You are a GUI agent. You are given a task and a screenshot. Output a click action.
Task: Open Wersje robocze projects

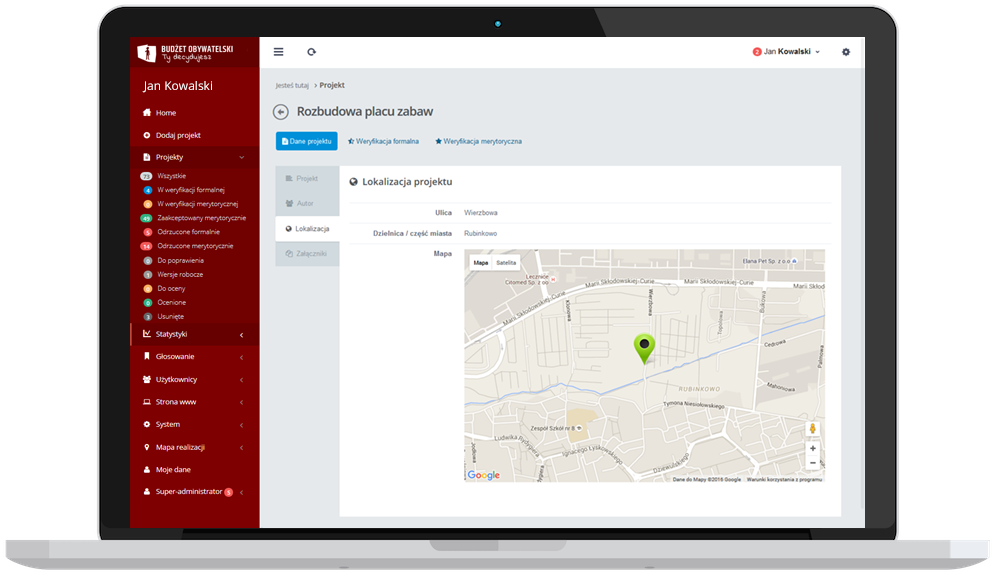click(x=180, y=274)
